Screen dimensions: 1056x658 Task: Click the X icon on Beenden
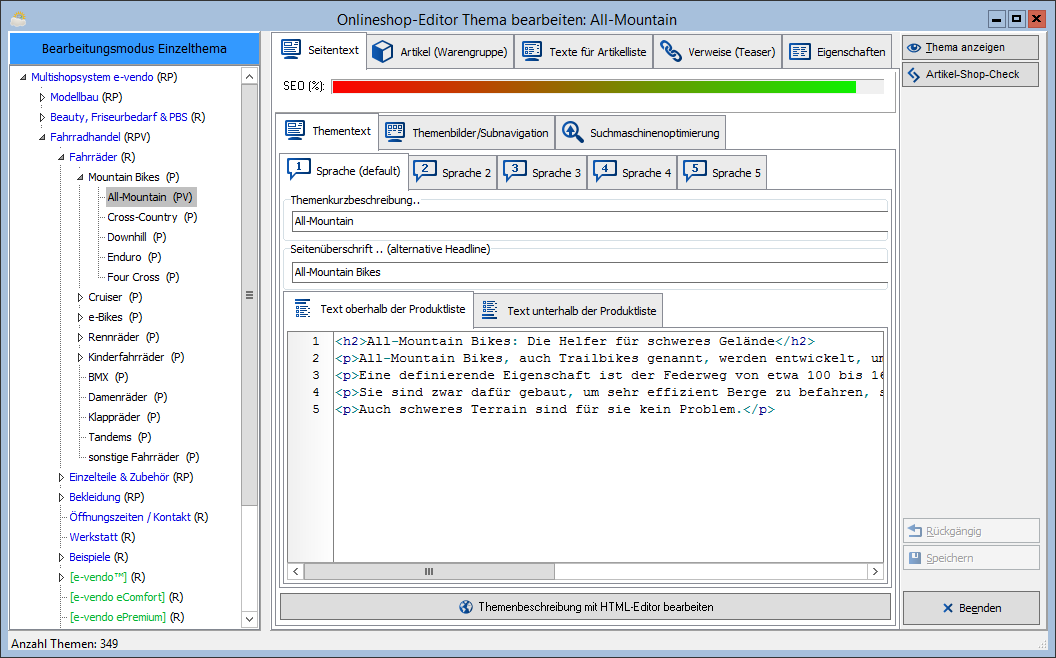click(948, 608)
